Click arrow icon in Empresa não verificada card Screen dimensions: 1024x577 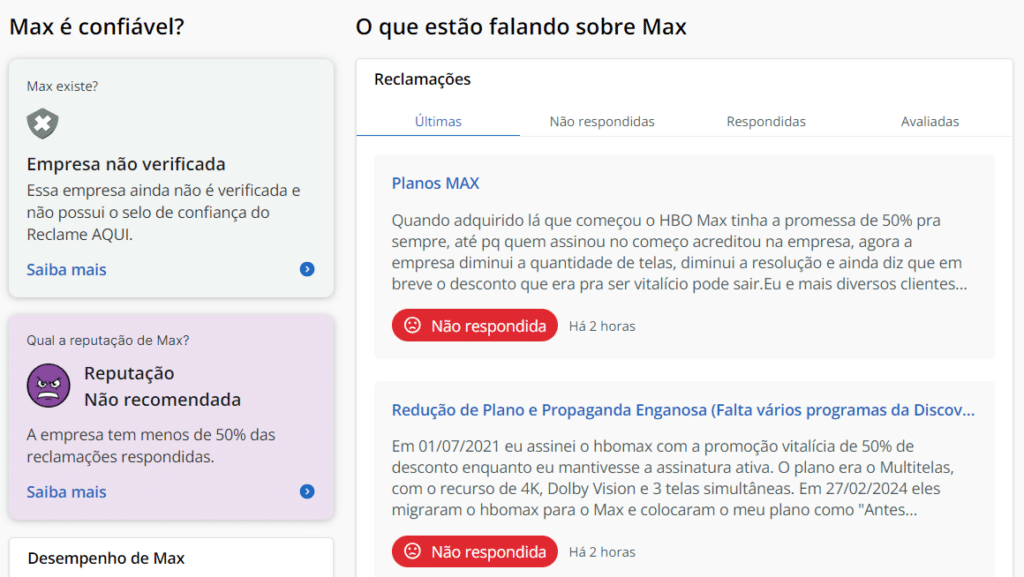307,269
